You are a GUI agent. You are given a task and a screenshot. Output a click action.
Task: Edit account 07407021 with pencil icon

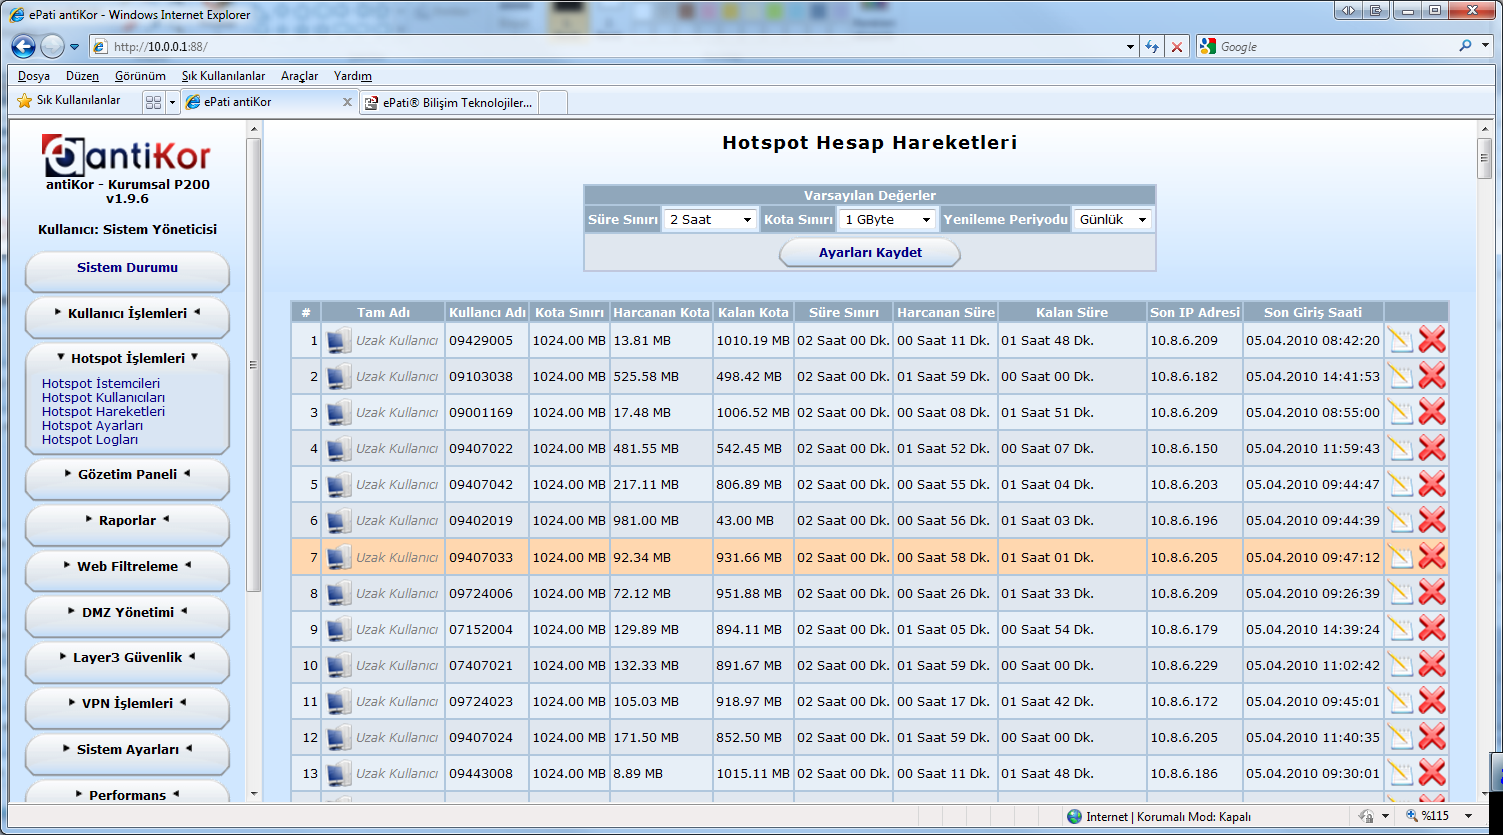[1400, 665]
